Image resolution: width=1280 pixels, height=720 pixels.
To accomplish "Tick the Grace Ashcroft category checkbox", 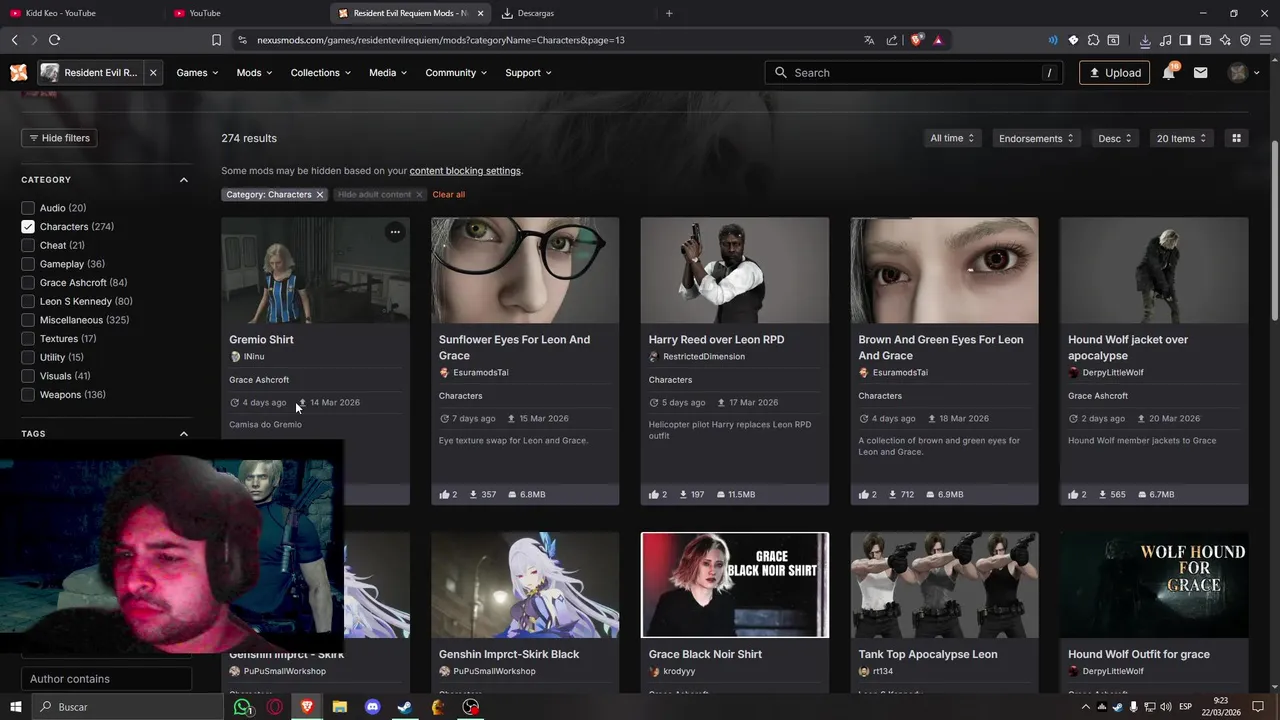I will (28, 283).
